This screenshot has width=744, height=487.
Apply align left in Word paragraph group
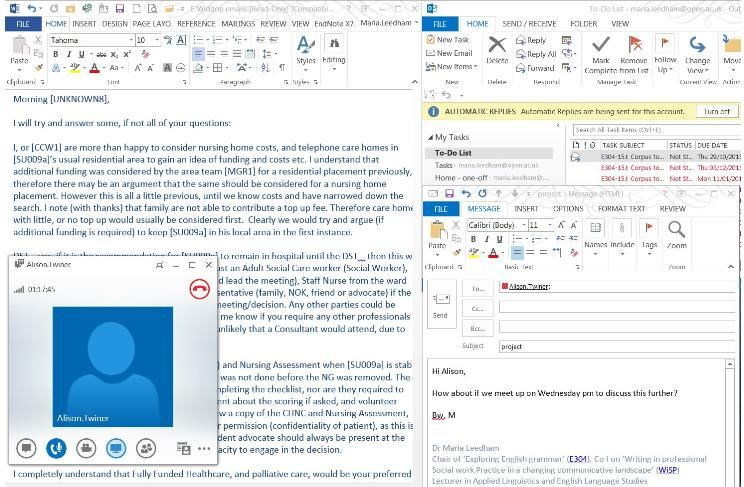(x=198, y=54)
